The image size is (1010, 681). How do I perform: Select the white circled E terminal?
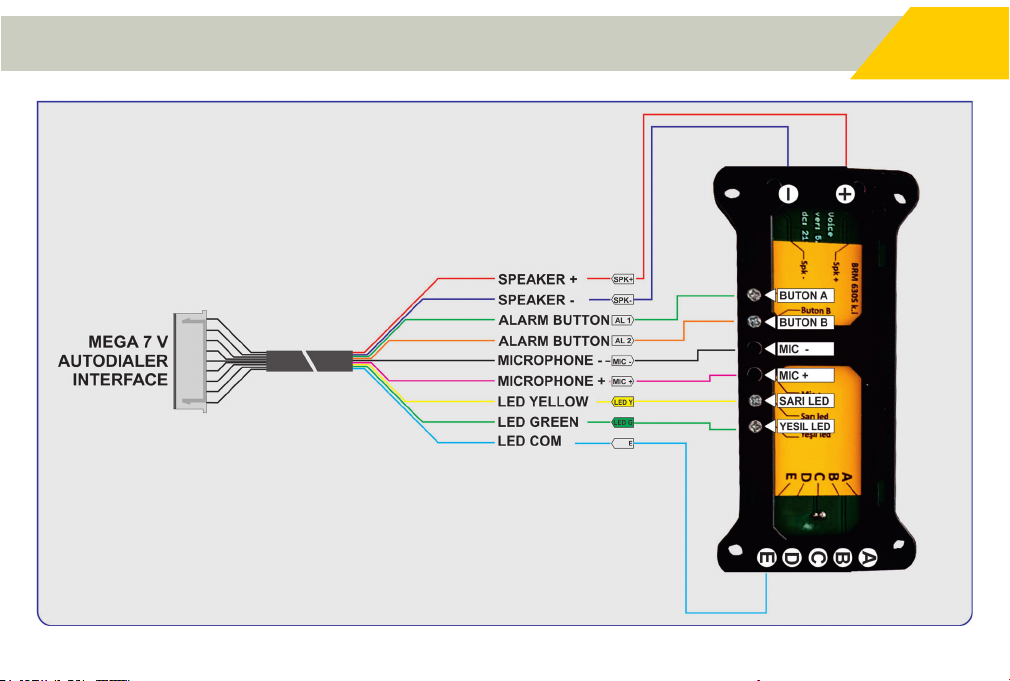[x=767, y=557]
